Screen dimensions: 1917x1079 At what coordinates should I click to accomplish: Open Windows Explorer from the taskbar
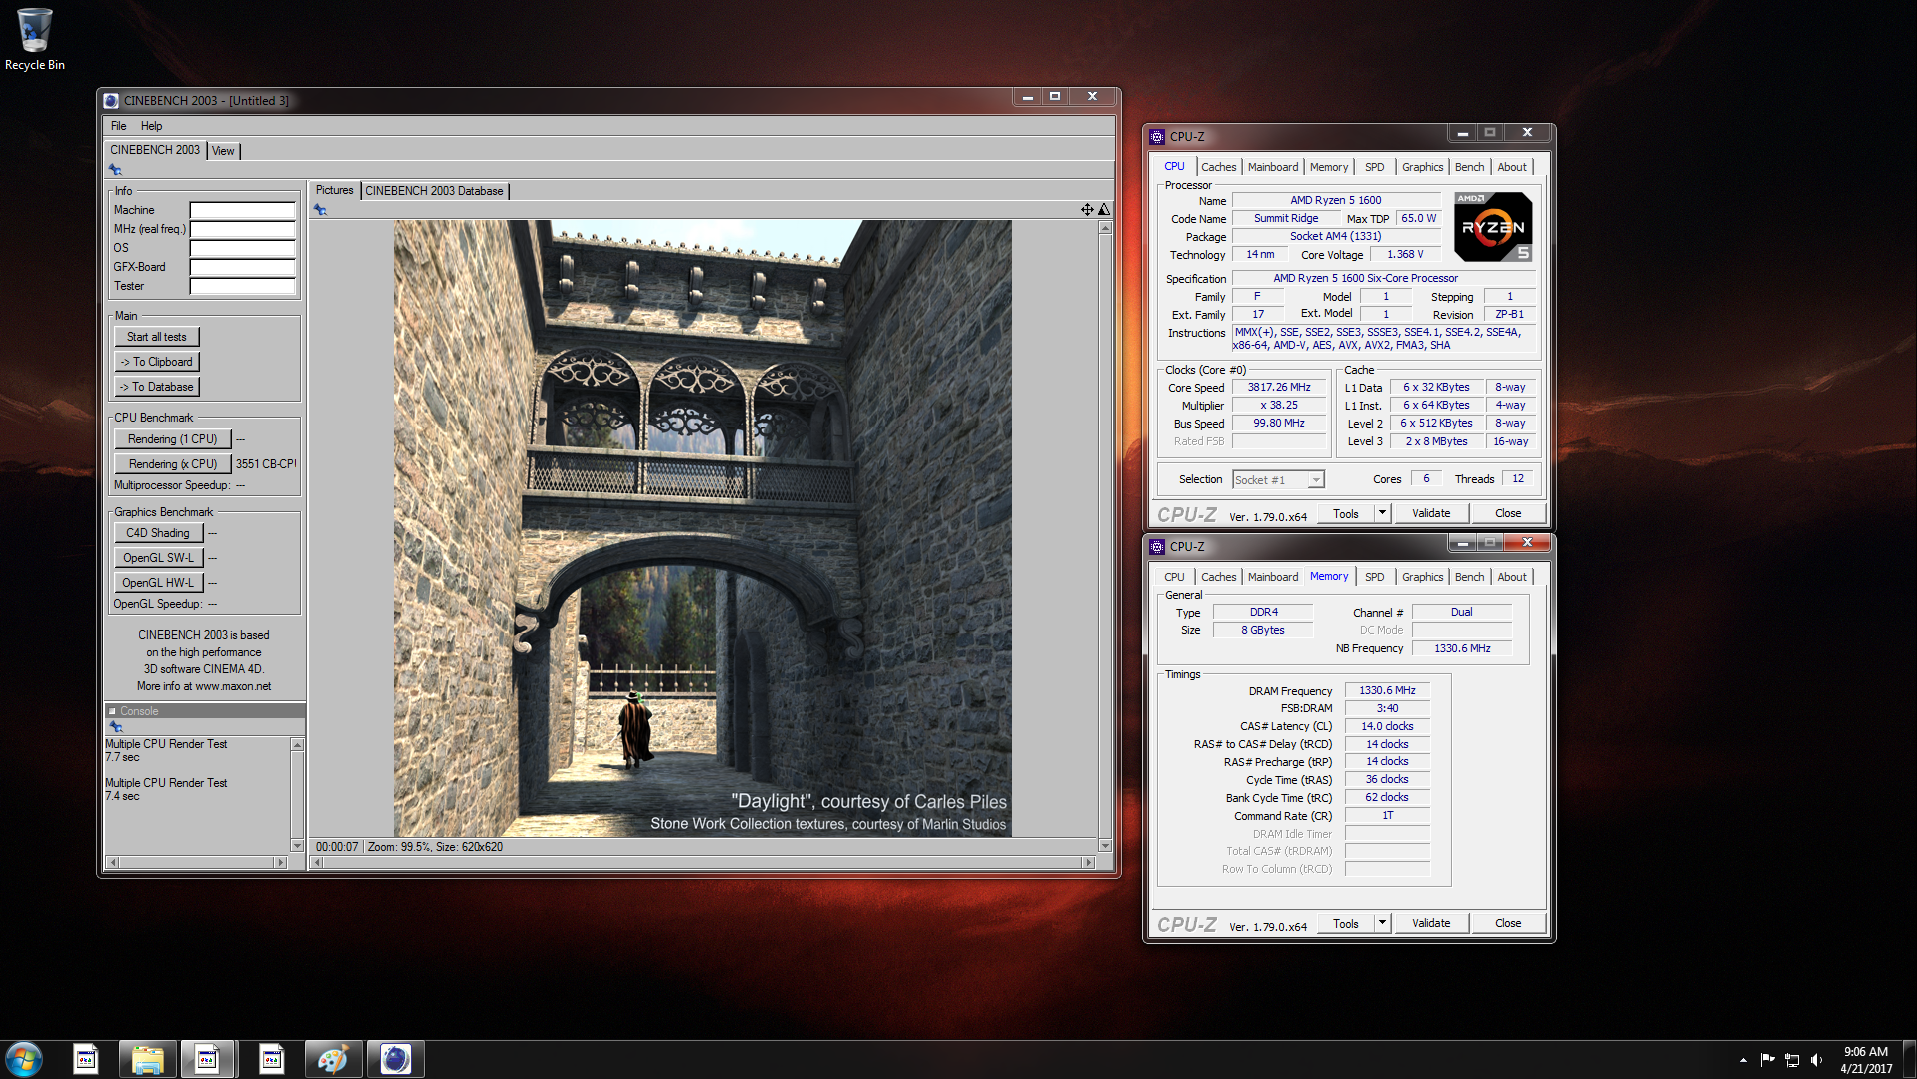[147, 1059]
